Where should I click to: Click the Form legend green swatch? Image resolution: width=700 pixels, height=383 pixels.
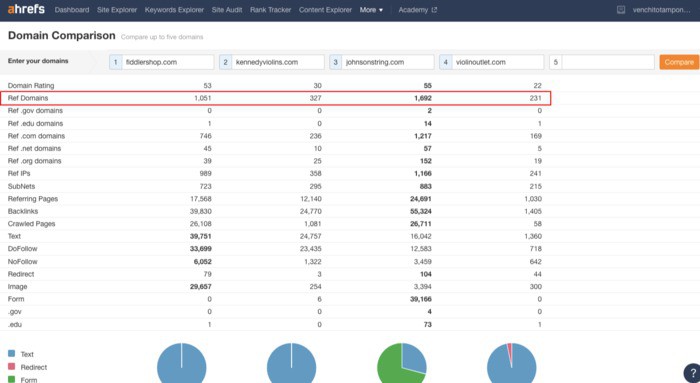pos(12,379)
